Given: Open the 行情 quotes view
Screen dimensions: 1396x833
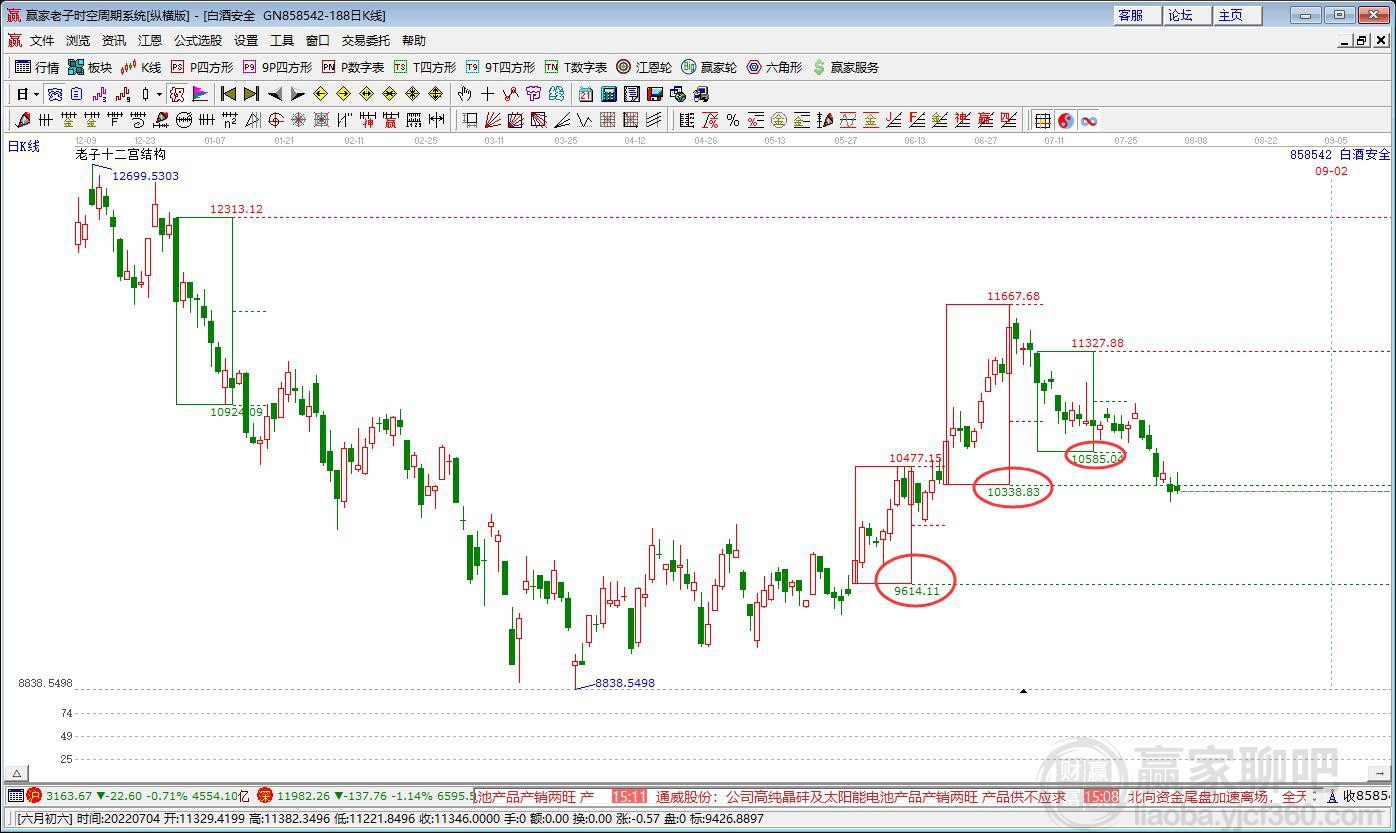Looking at the screenshot, I should point(37,67).
